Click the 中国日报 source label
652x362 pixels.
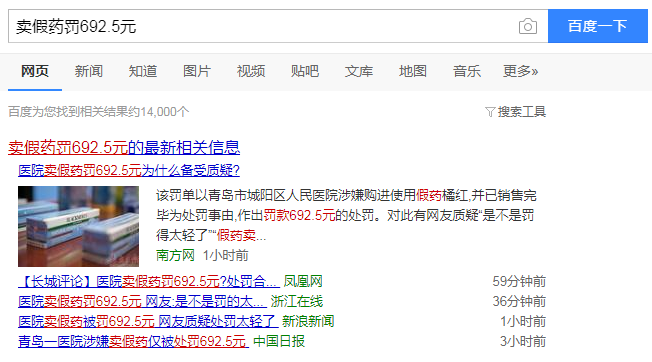279,341
